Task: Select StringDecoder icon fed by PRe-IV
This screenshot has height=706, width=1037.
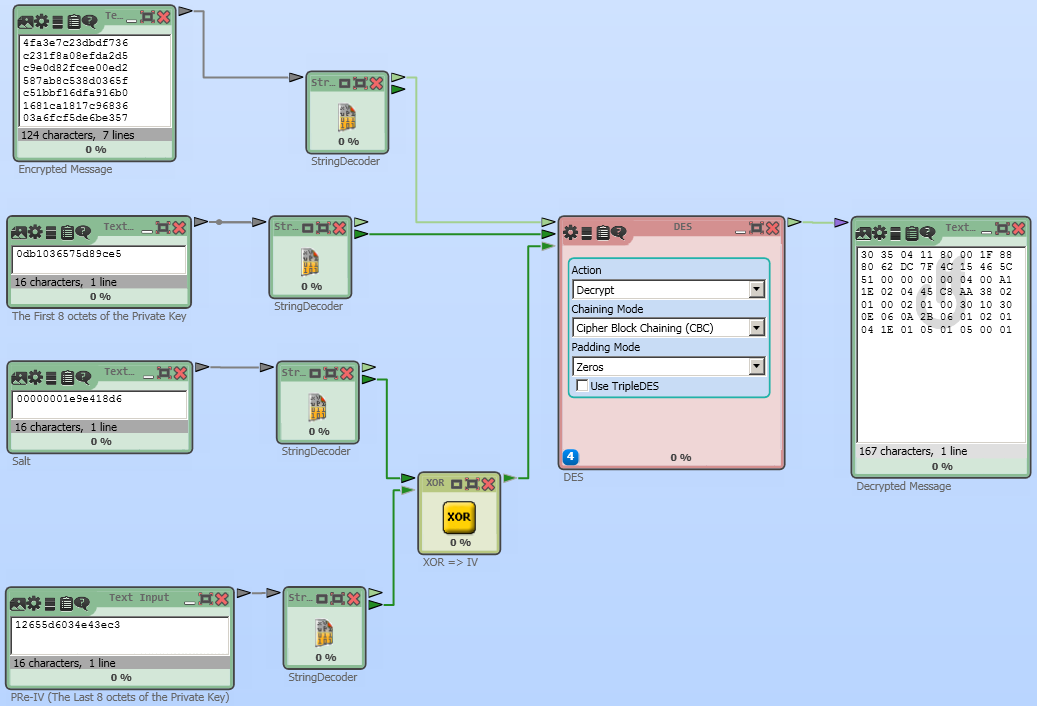Action: pos(325,633)
